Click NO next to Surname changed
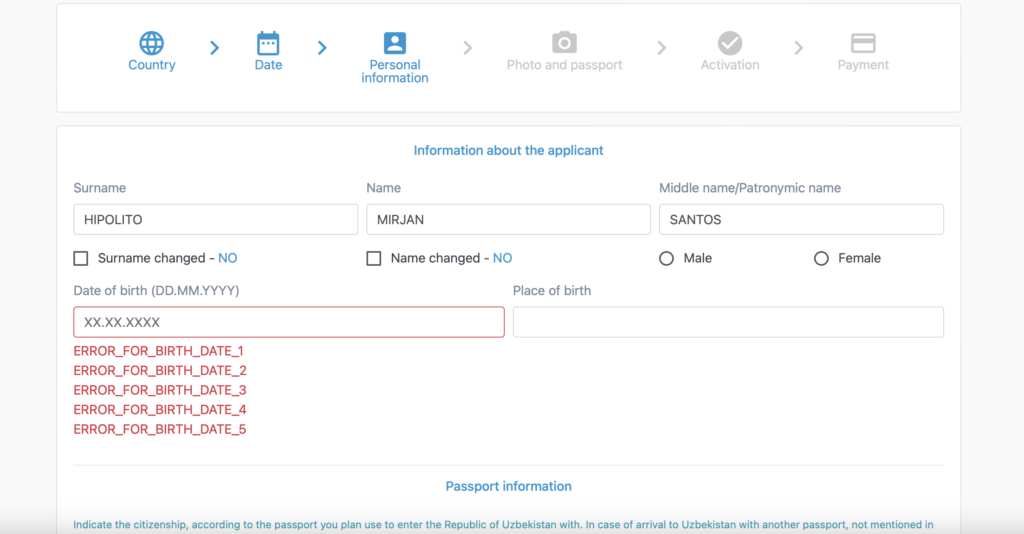Viewport: 1024px width, 534px height. coord(227,258)
